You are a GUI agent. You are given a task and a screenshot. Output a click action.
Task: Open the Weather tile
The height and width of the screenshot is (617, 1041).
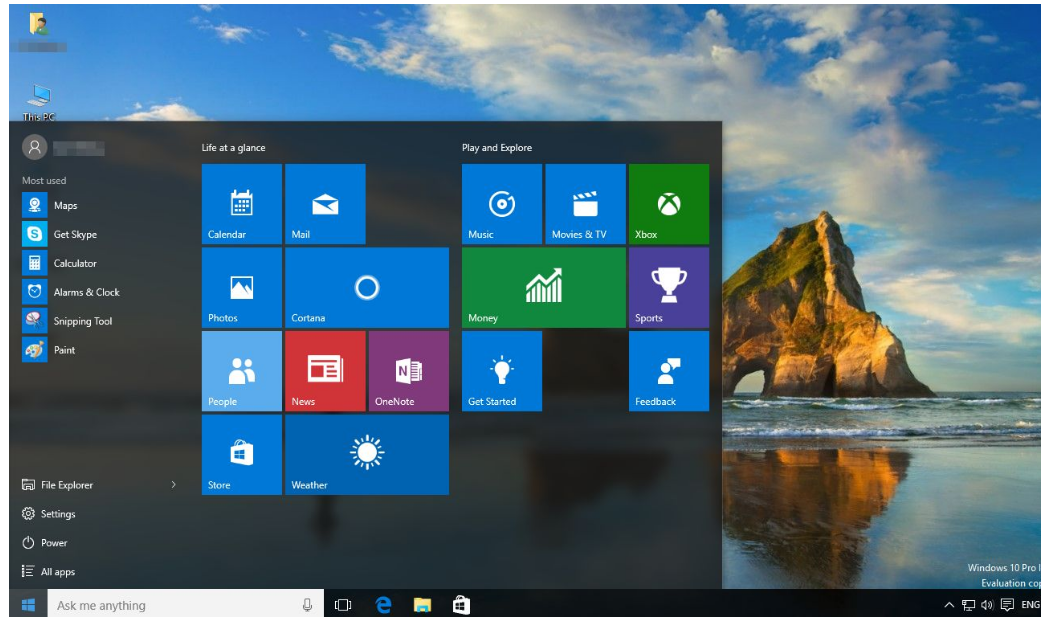tap(367, 455)
